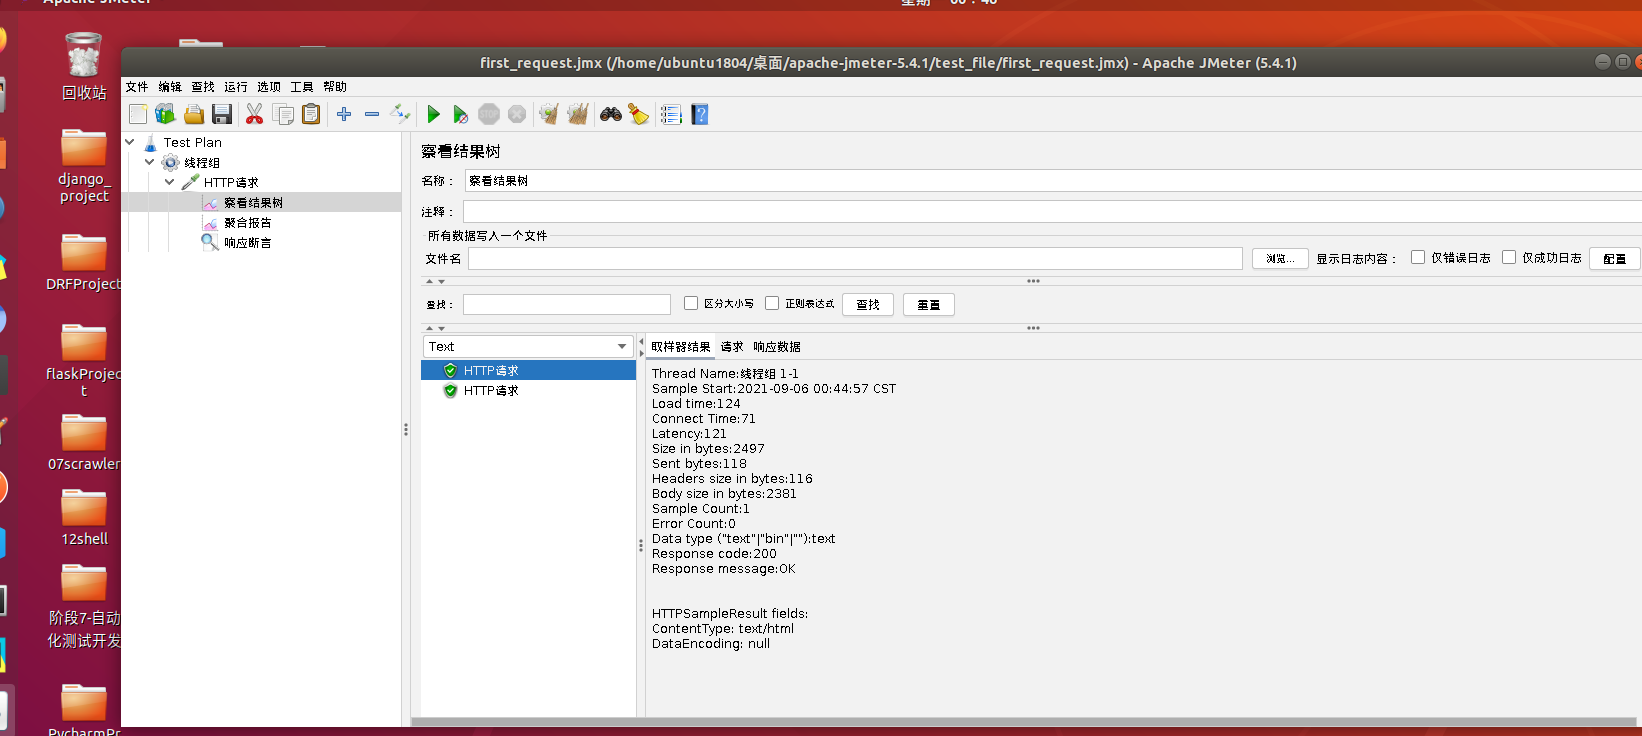
Task: Click the 注释 input field
Action: (1052, 212)
